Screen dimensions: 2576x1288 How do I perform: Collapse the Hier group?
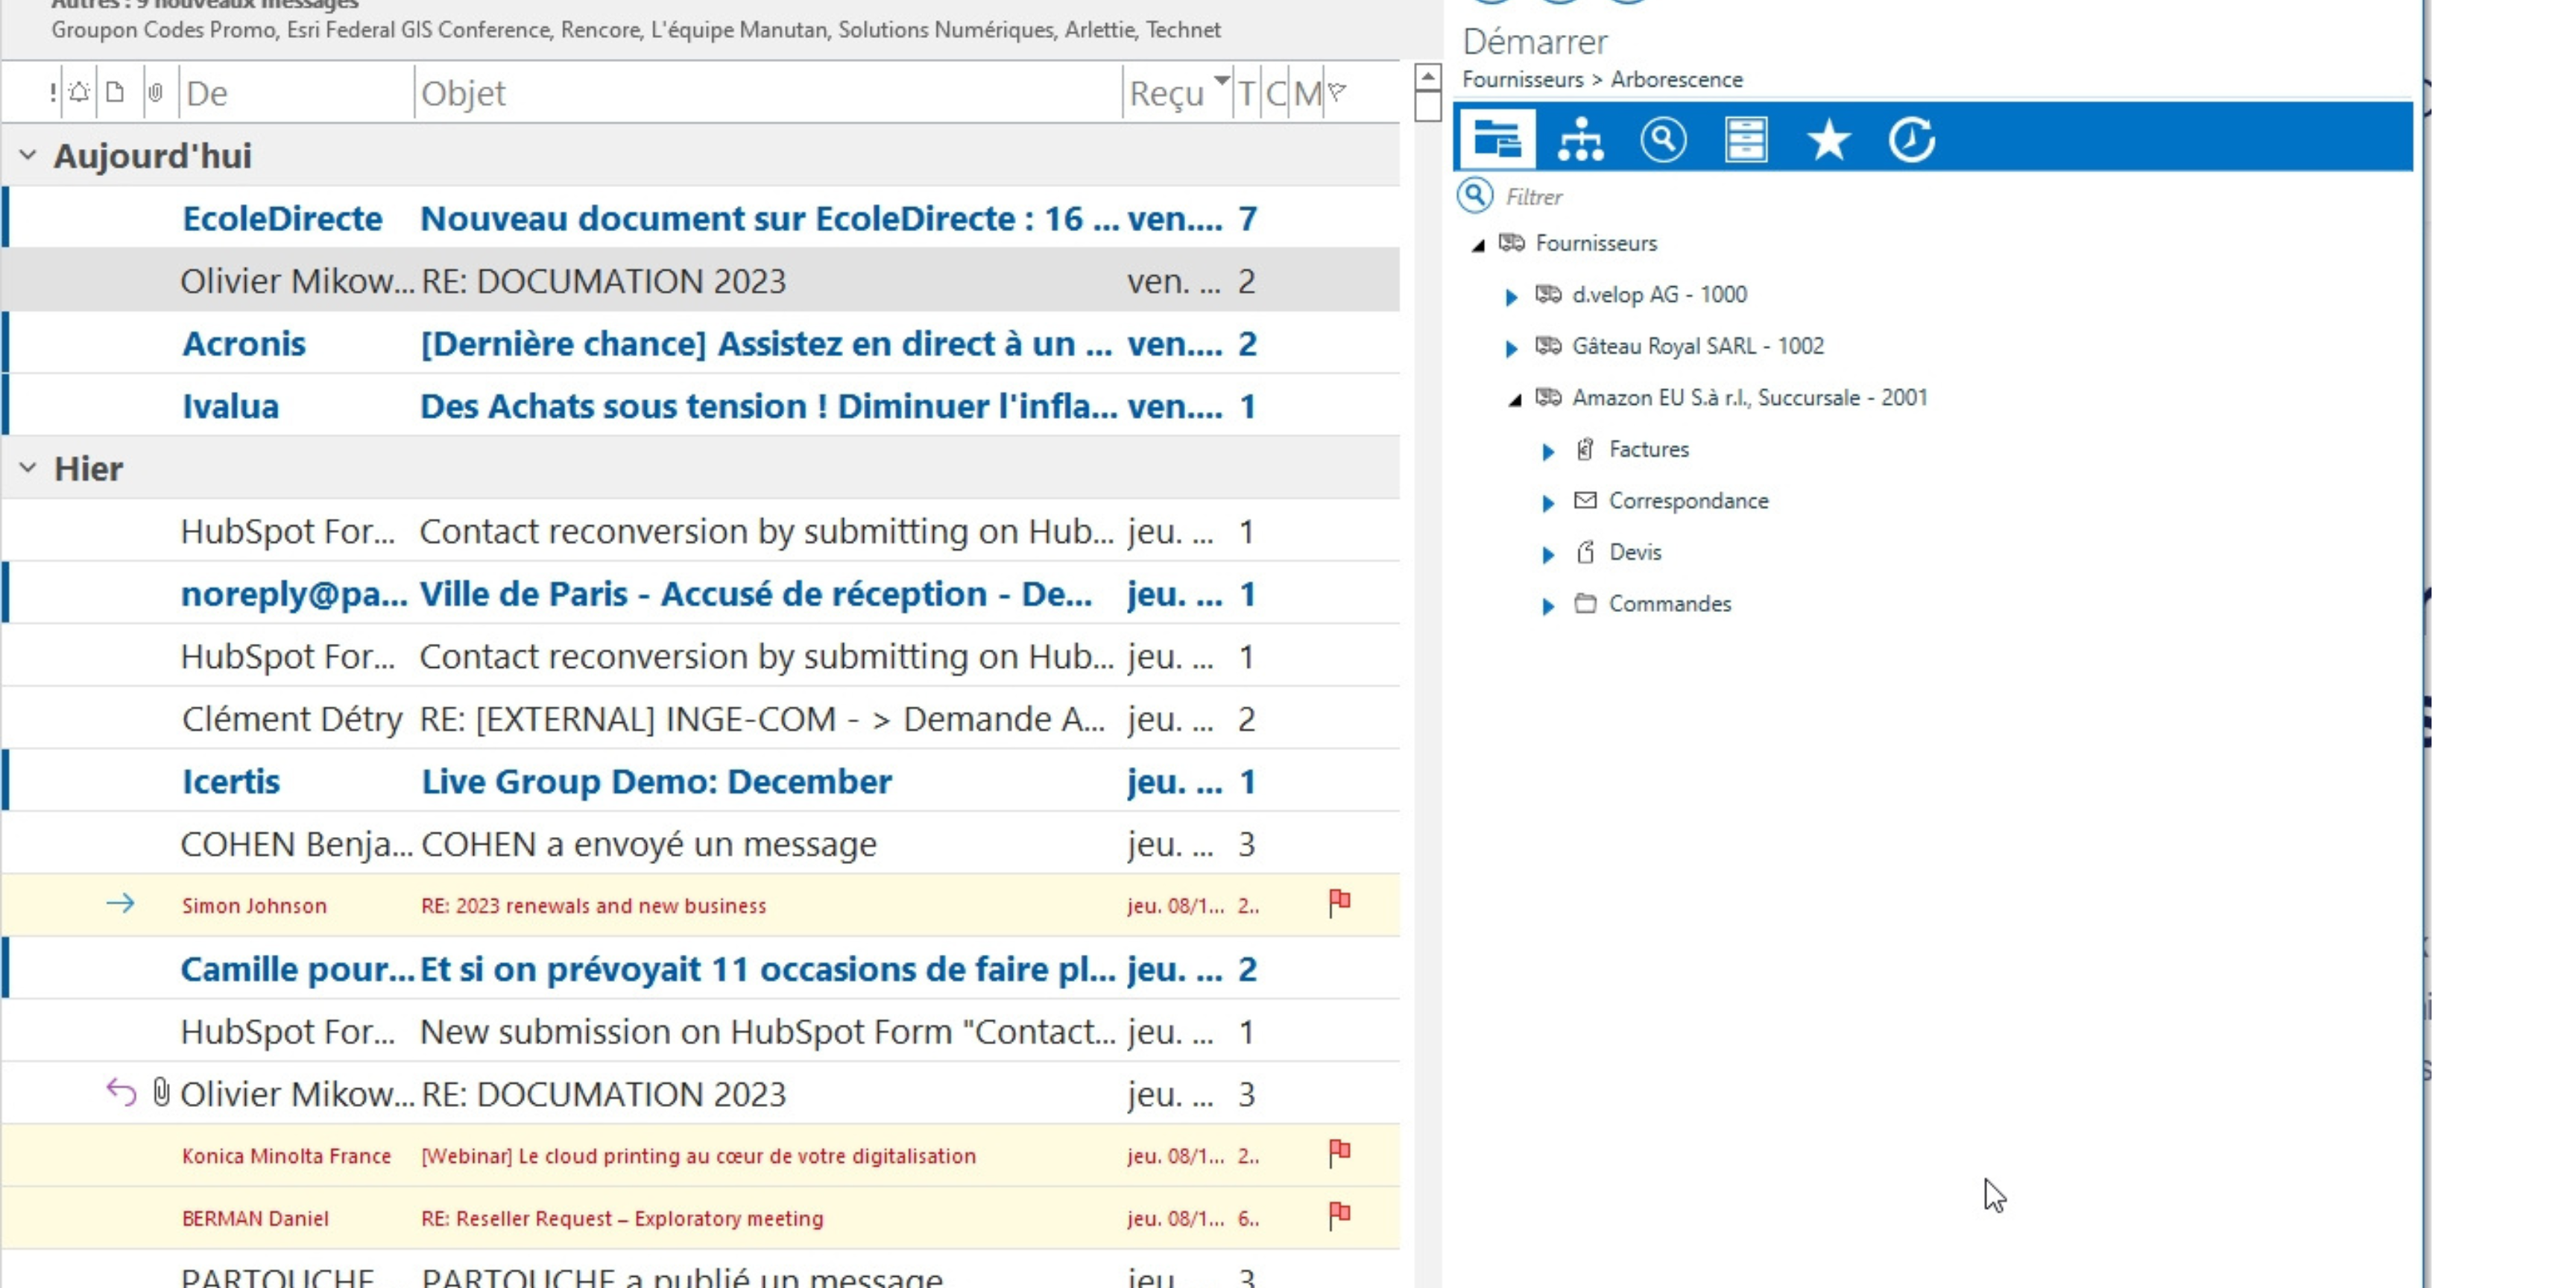[x=28, y=467]
